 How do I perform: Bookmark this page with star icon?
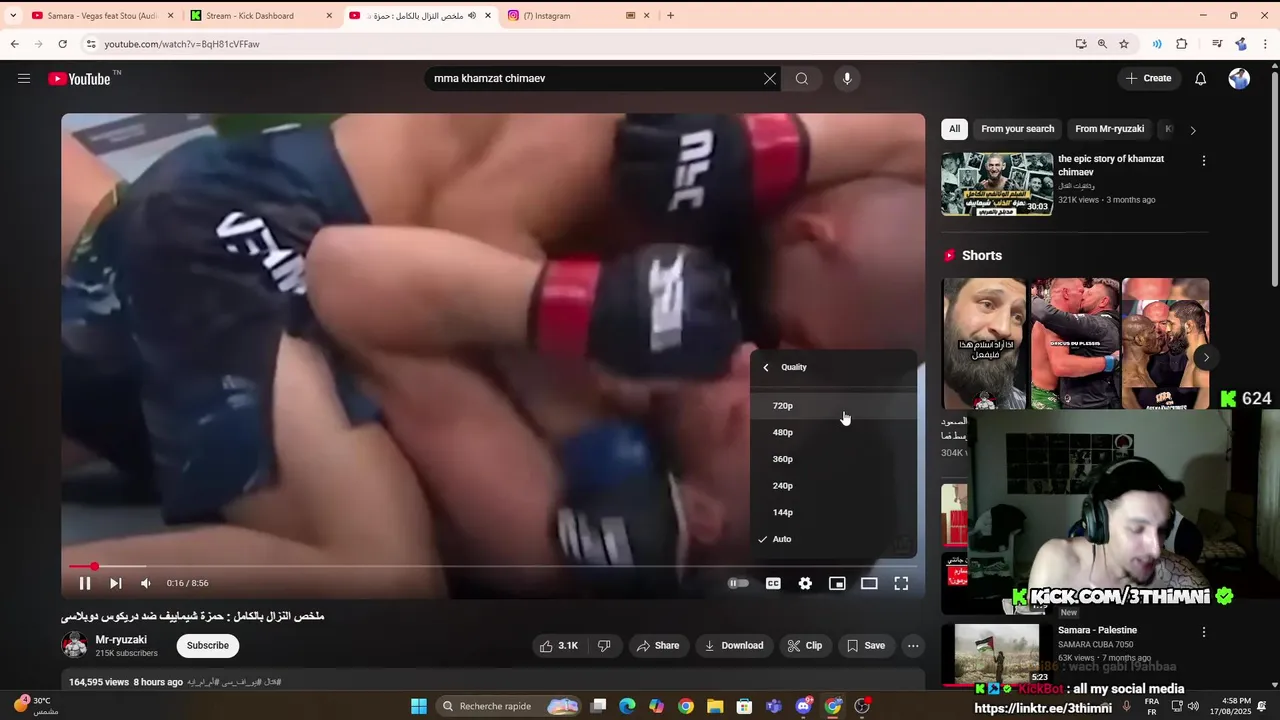pos(1124,44)
